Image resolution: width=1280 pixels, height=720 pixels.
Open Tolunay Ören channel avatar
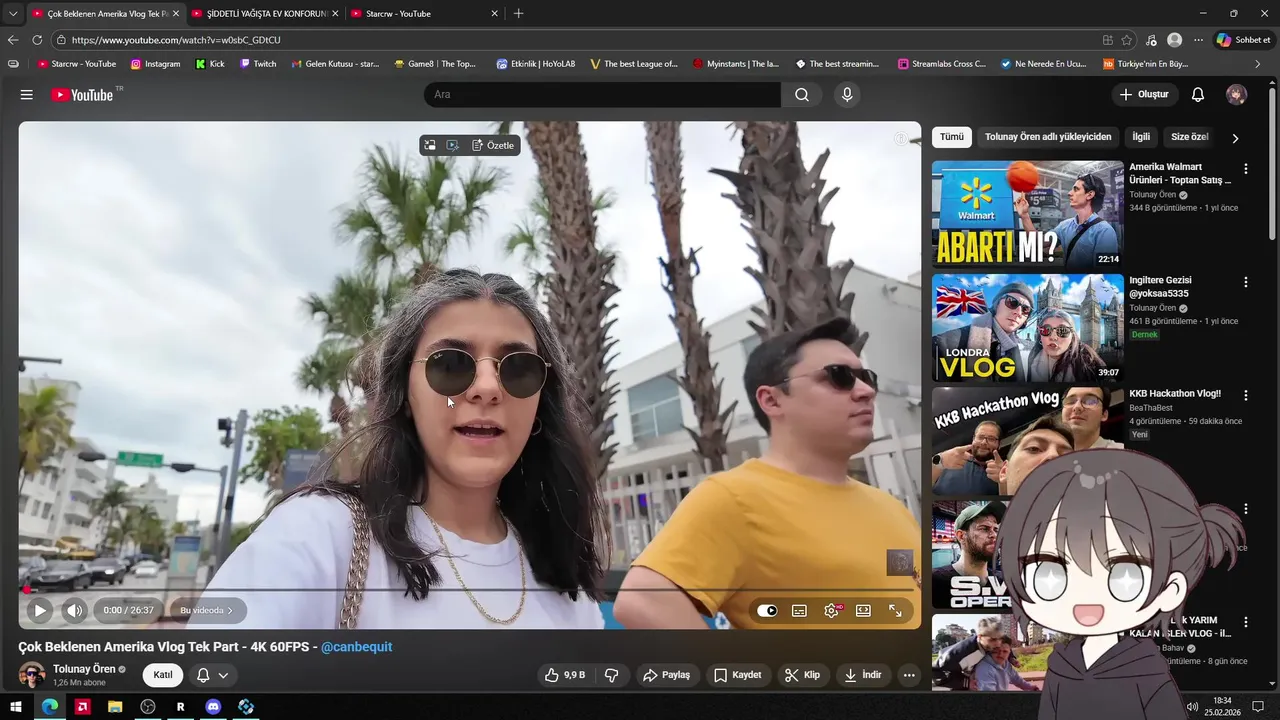[x=32, y=675]
